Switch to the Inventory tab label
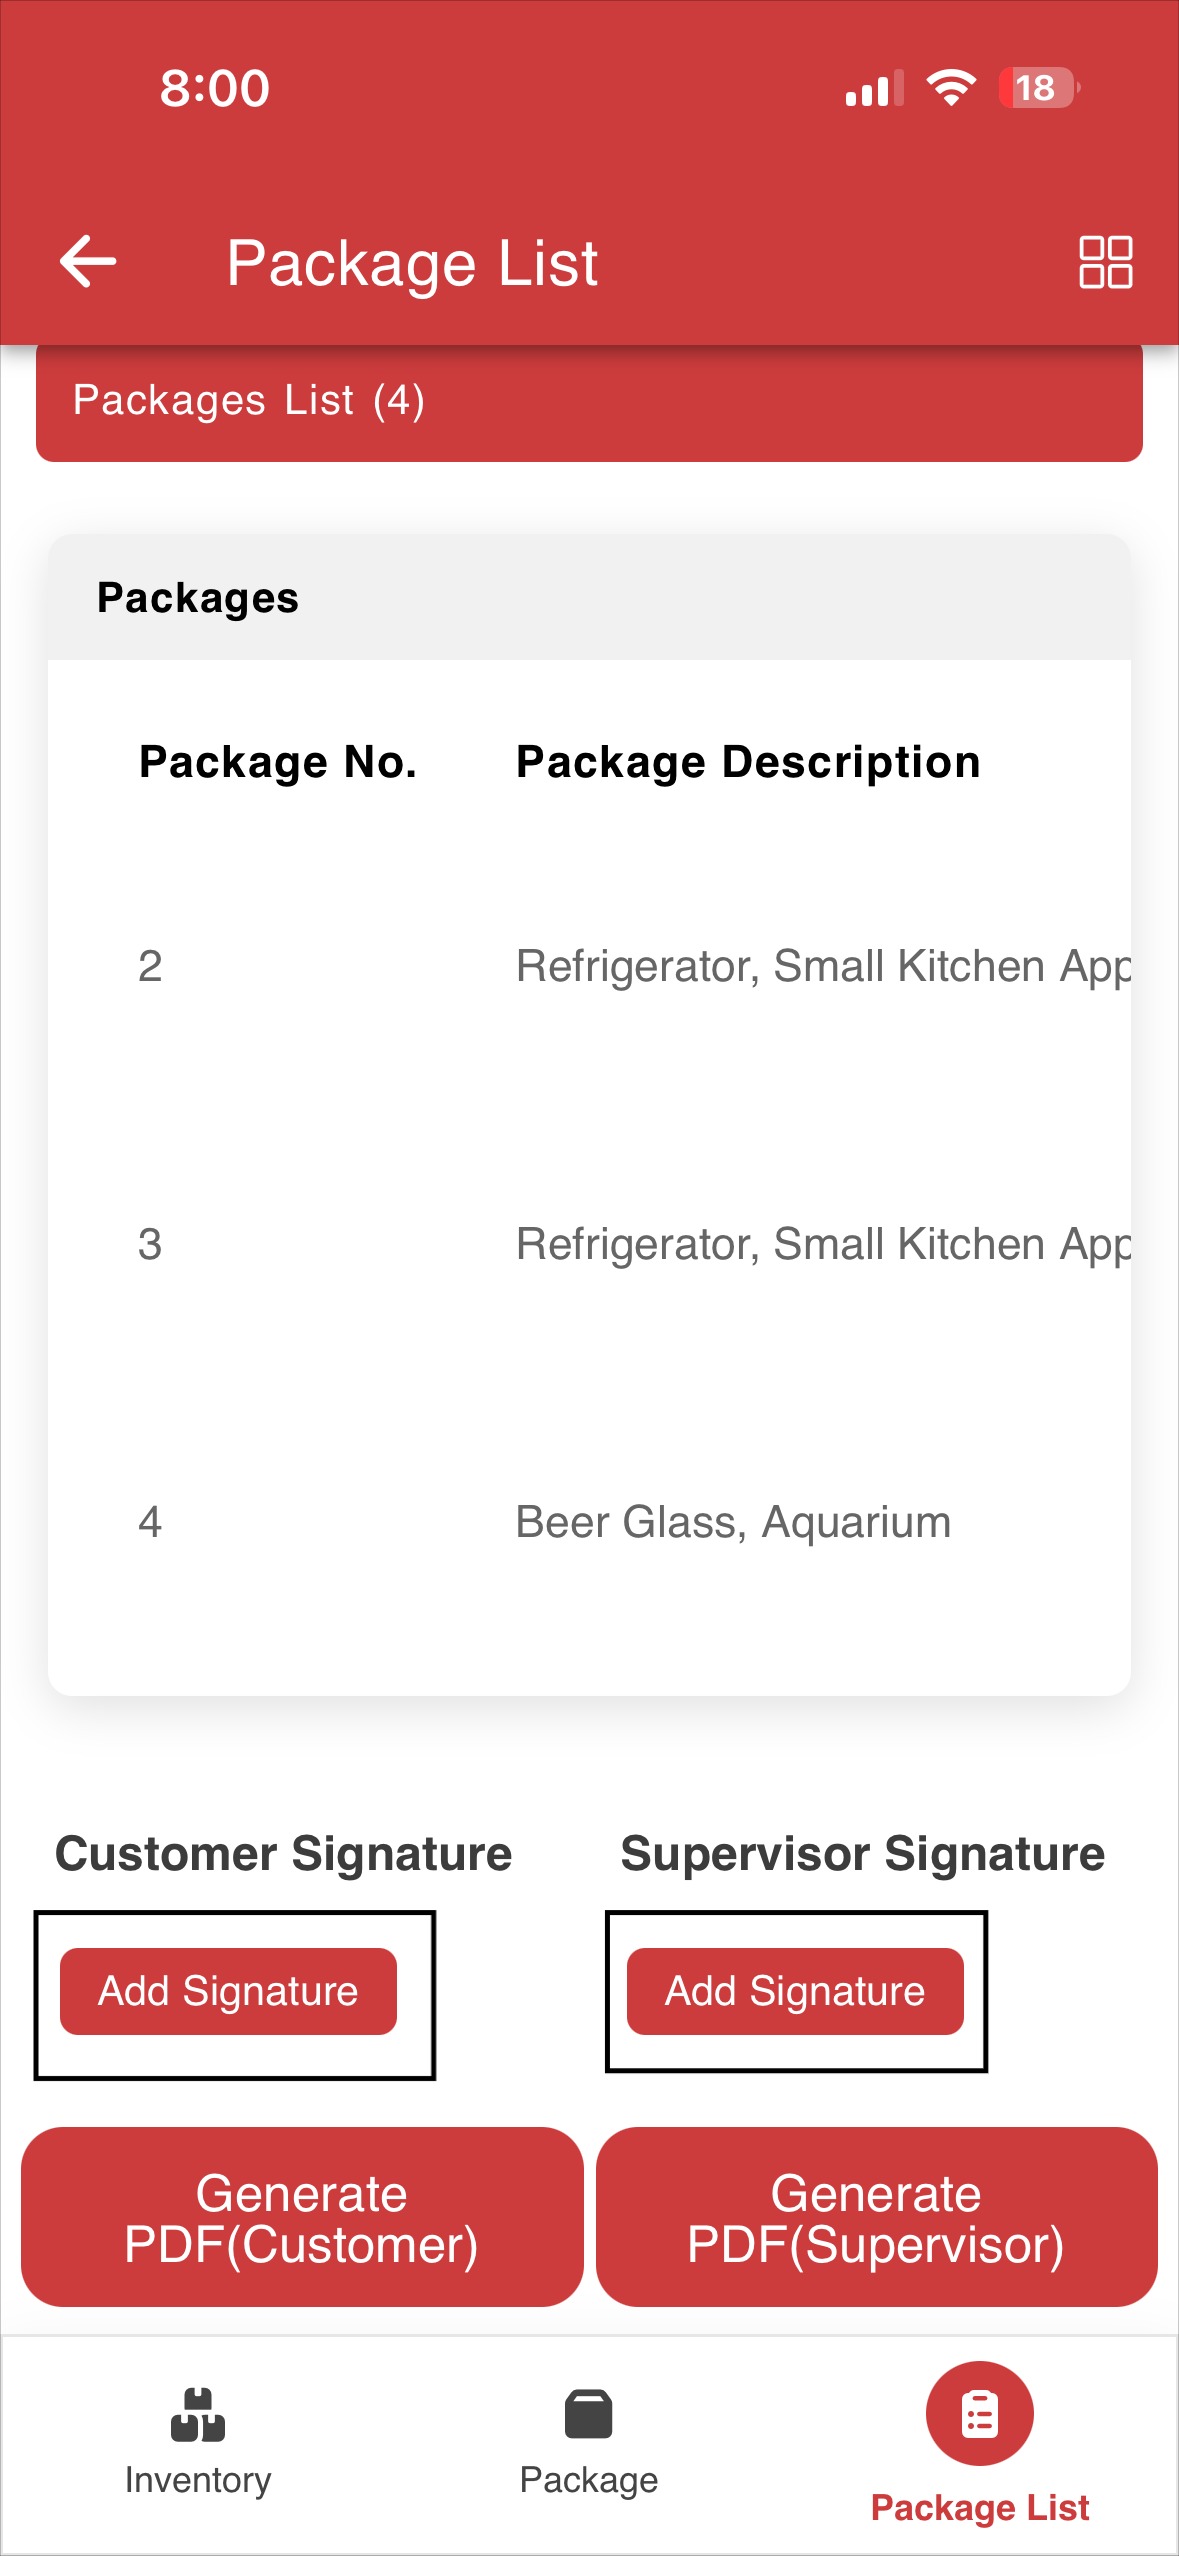The image size is (1179, 2556). (198, 2480)
